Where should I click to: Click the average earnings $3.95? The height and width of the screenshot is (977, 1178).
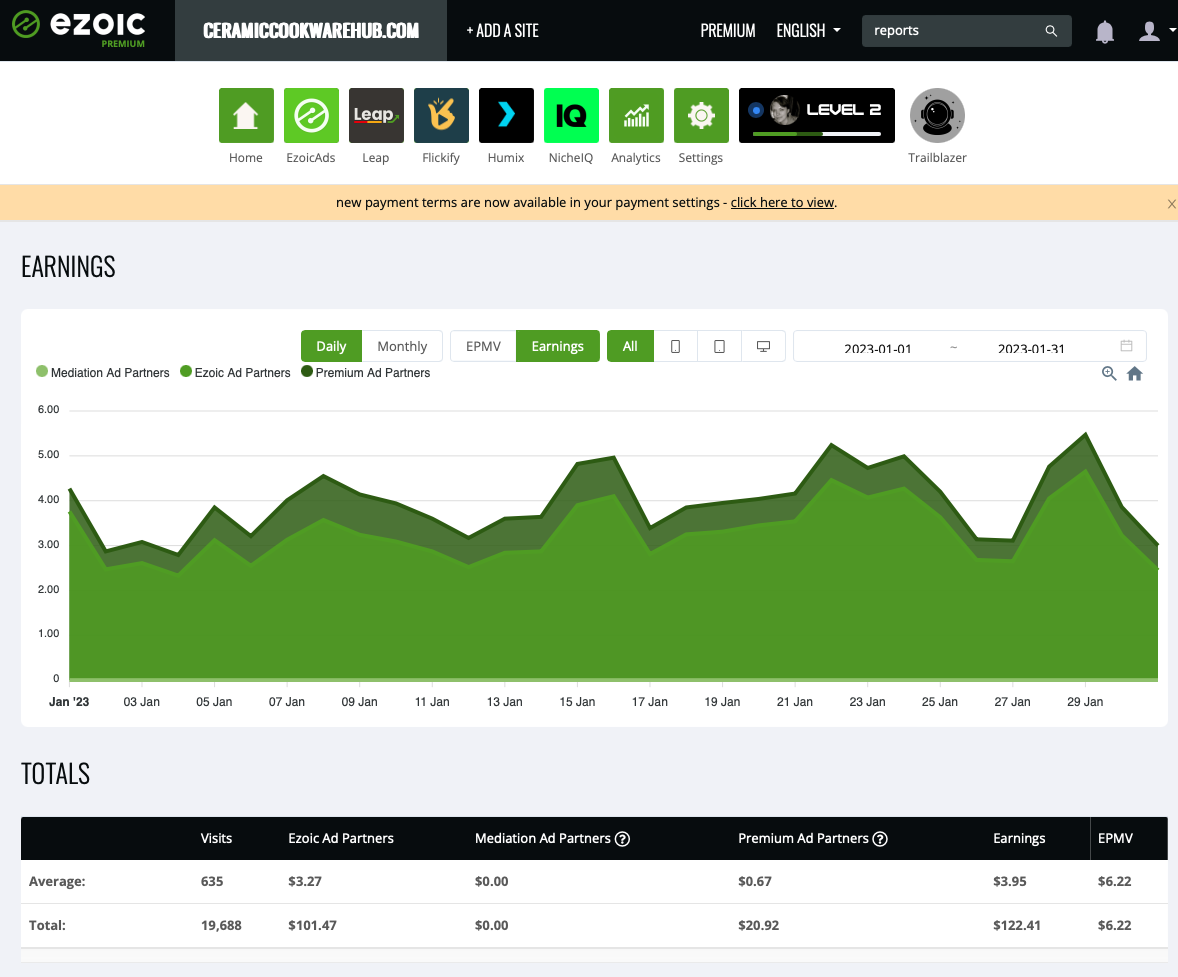pos(1009,881)
